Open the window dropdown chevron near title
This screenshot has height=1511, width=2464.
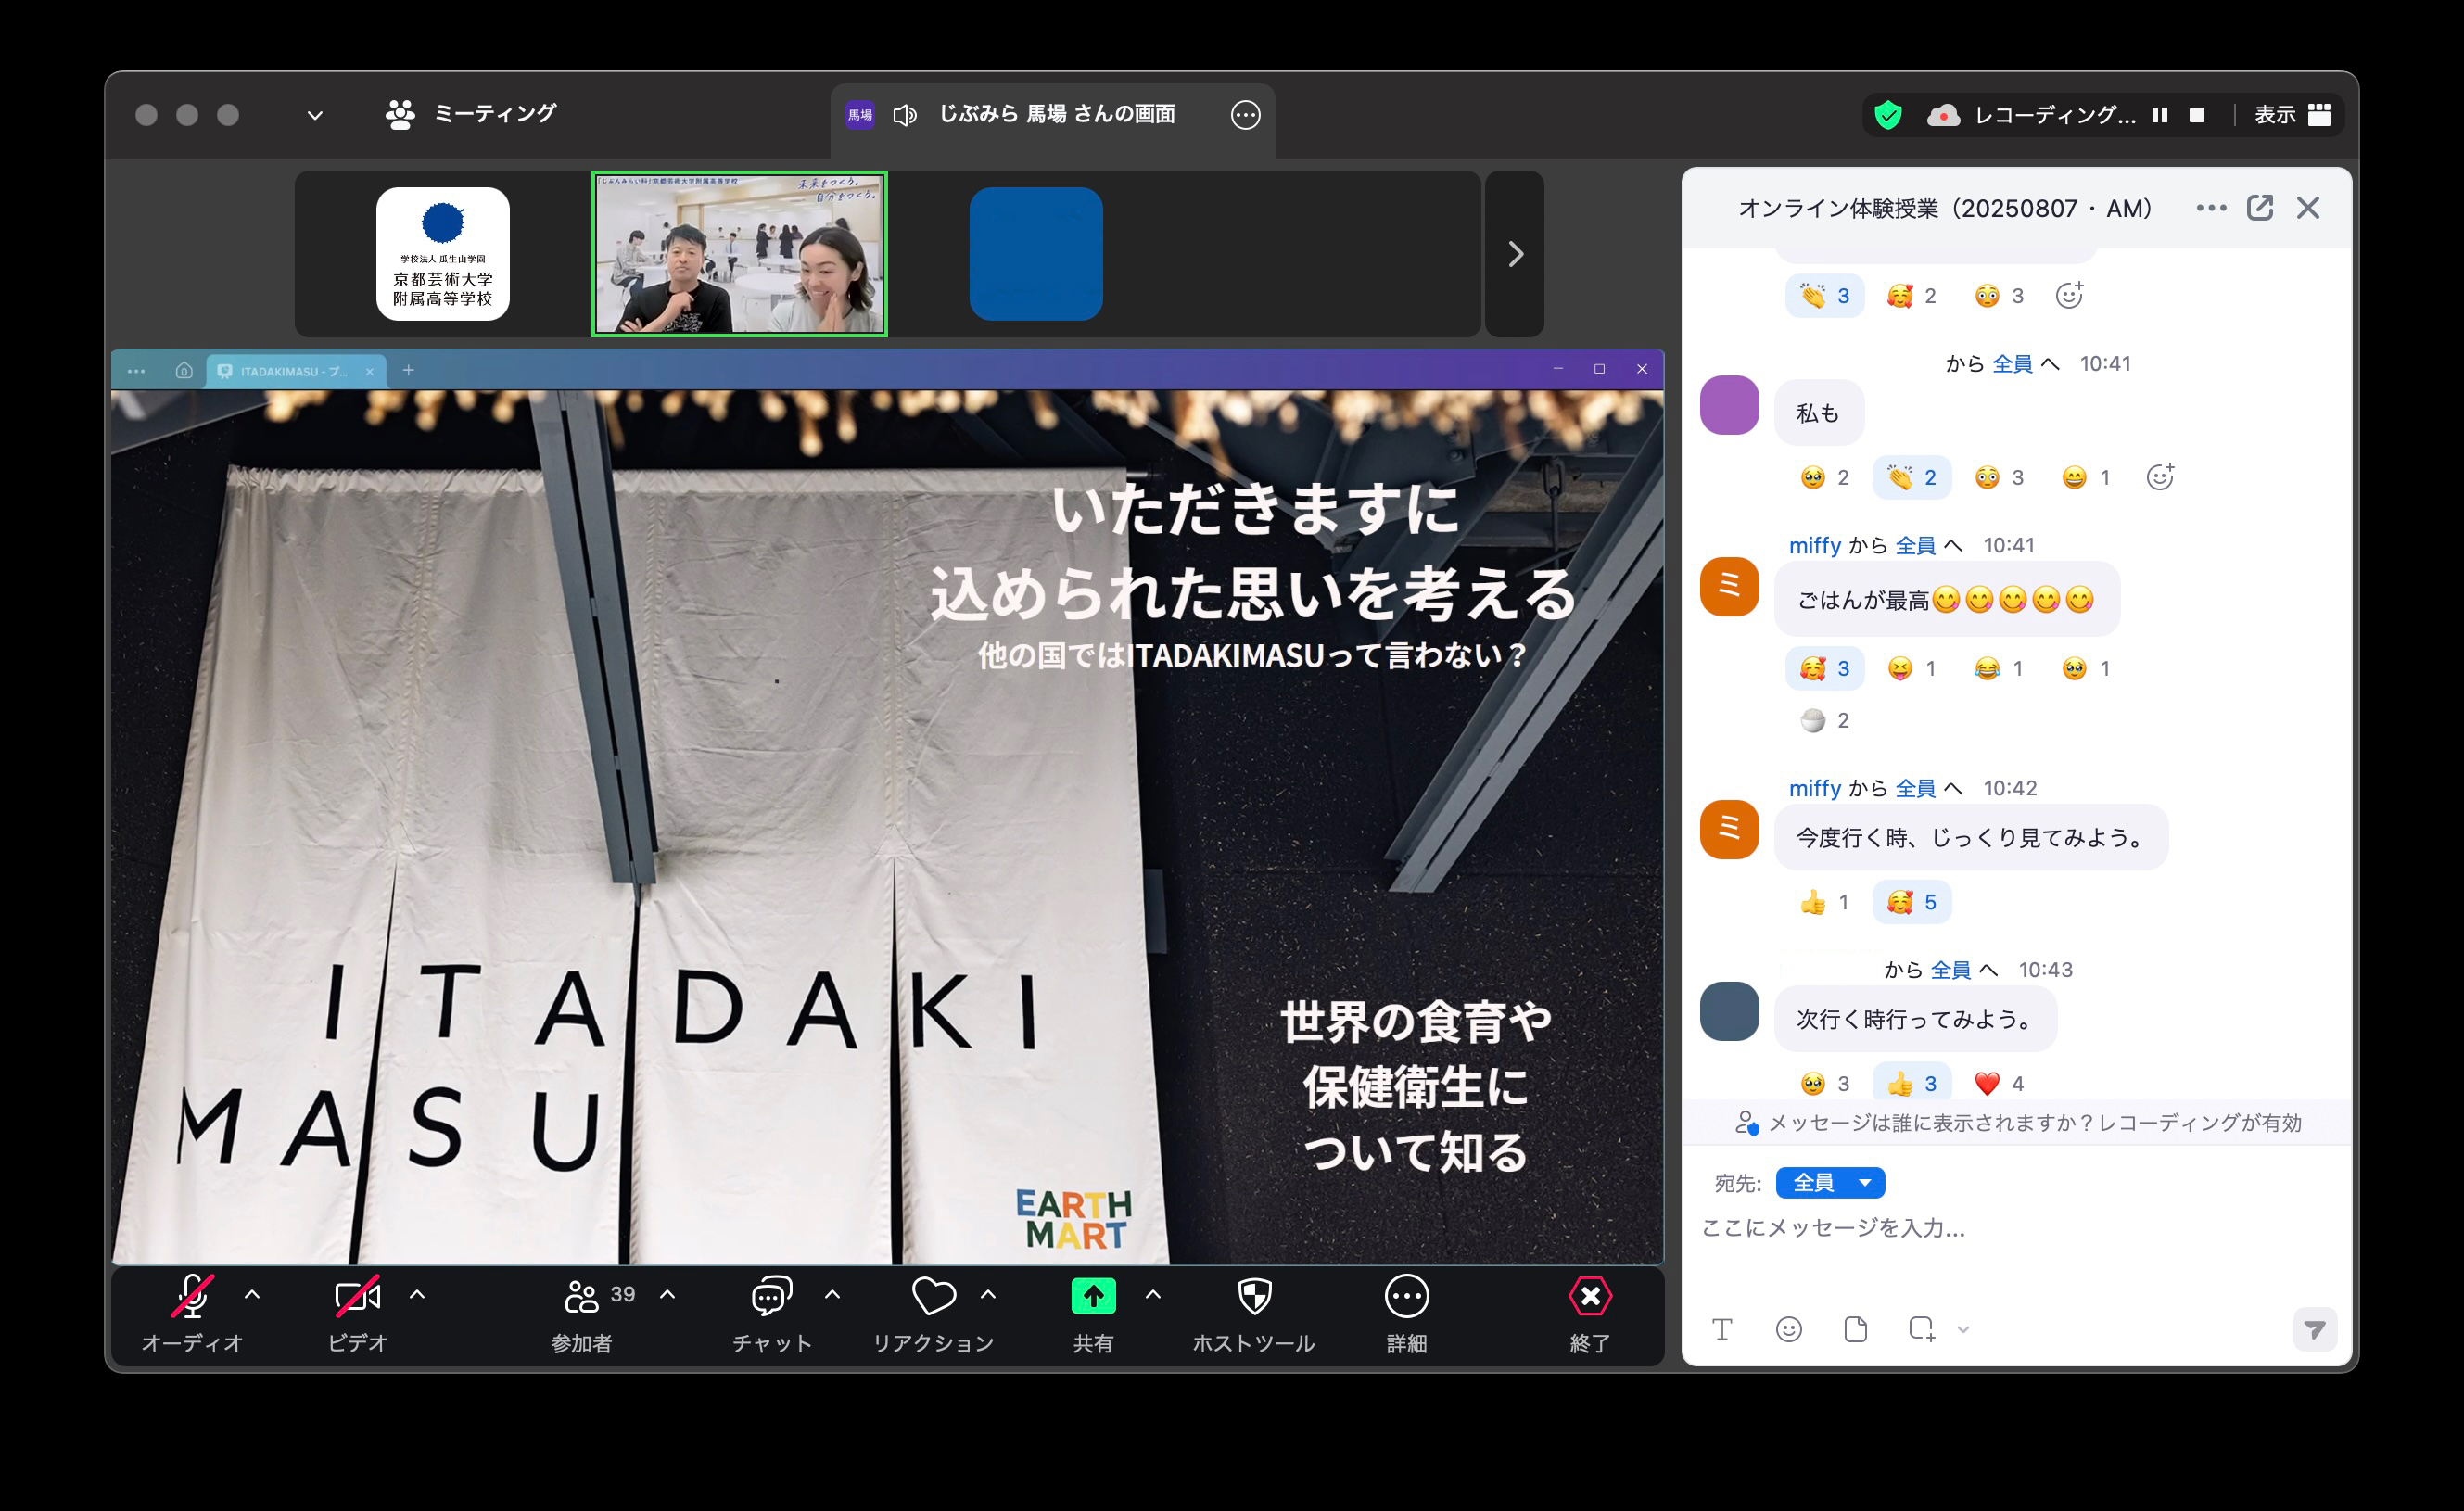pos(315,115)
